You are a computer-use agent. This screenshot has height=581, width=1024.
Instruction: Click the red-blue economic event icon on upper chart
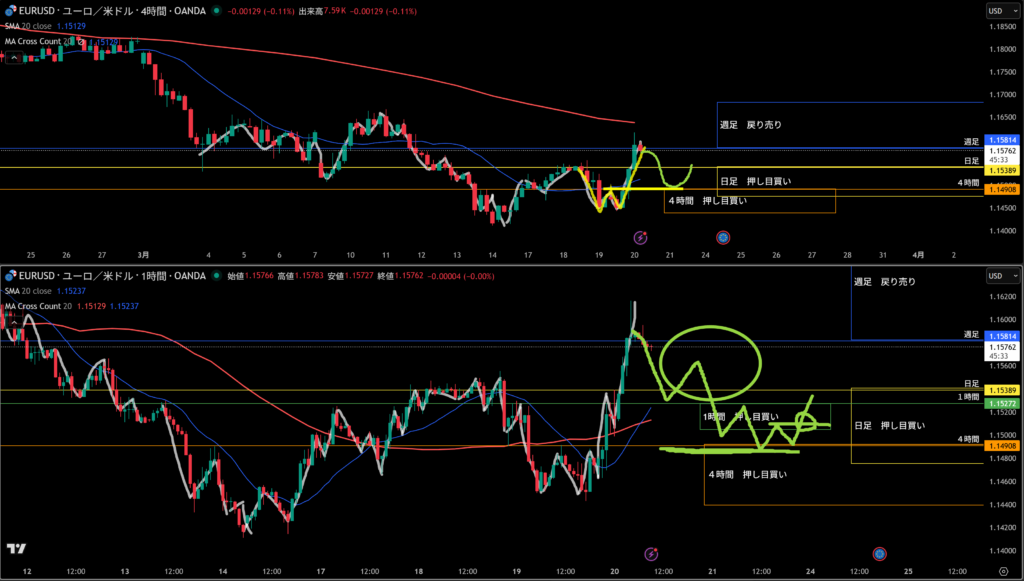pyautogui.click(x=723, y=237)
